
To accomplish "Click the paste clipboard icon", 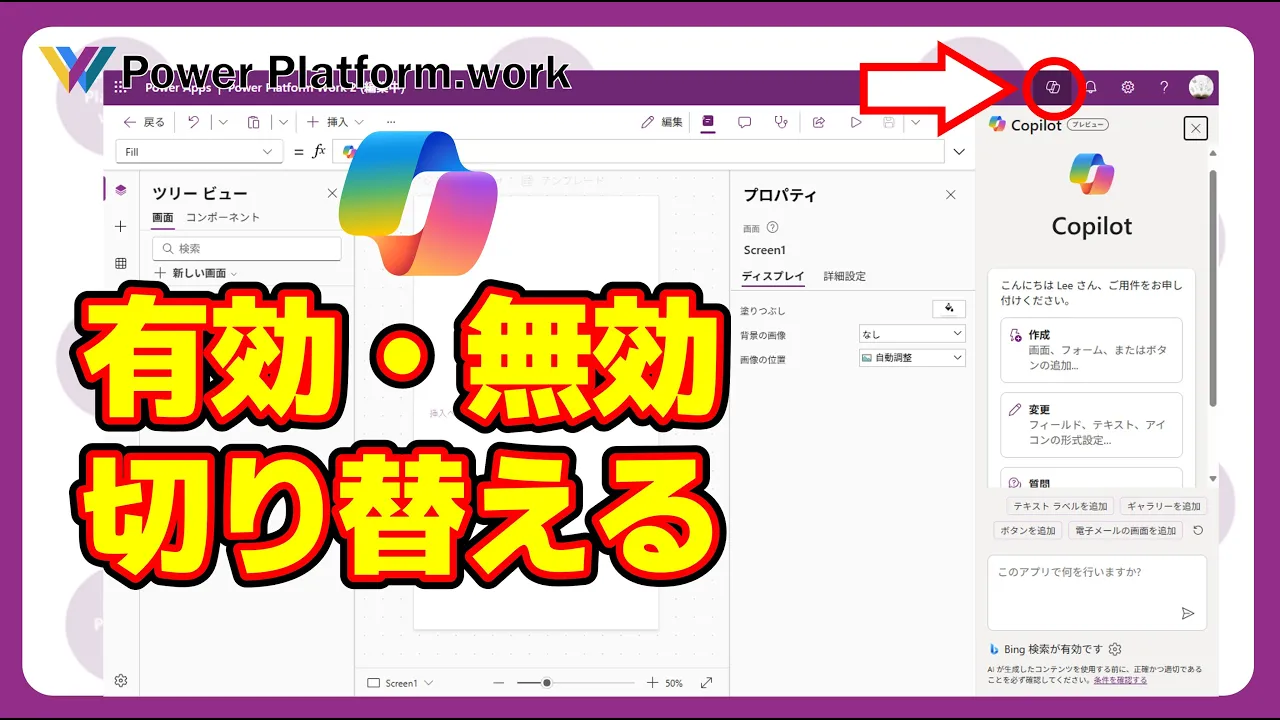I will coord(253,122).
